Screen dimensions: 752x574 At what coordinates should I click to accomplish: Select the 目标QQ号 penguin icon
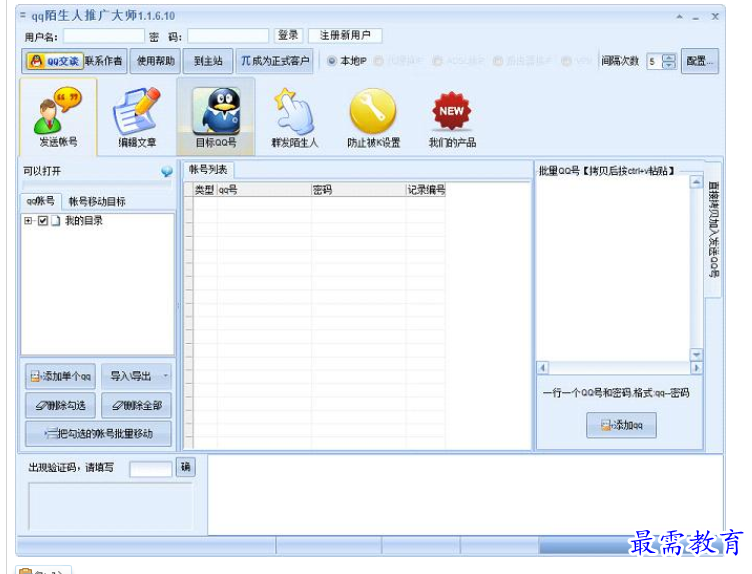point(216,117)
